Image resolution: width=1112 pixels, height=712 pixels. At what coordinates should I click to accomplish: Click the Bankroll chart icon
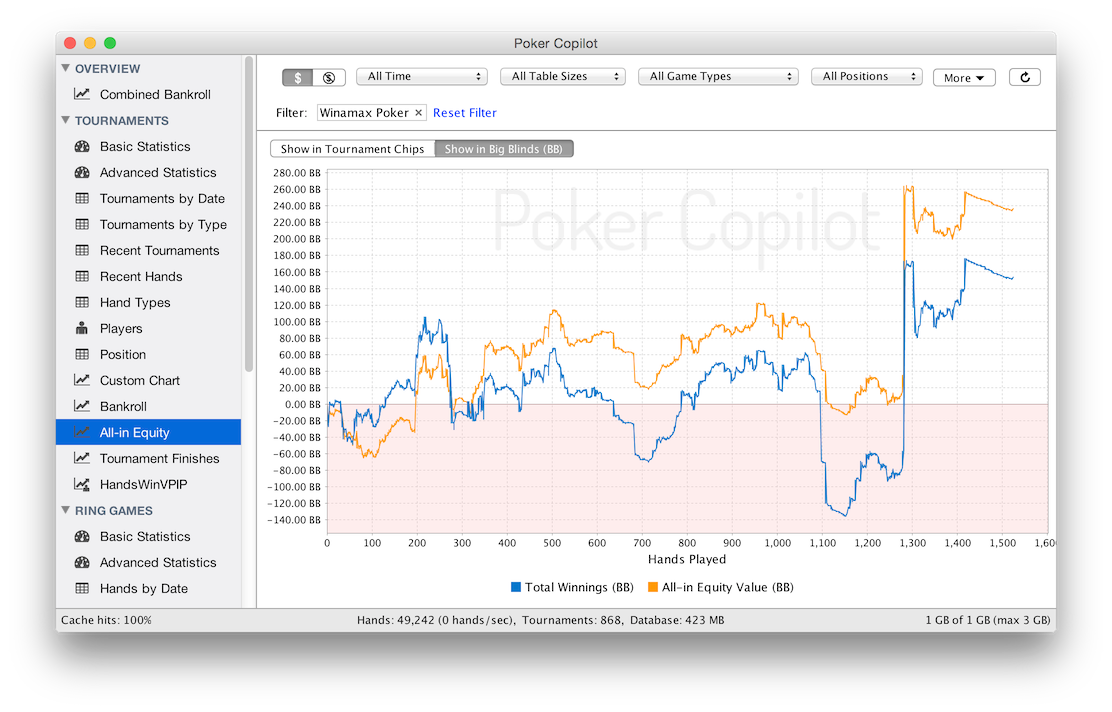click(x=82, y=406)
